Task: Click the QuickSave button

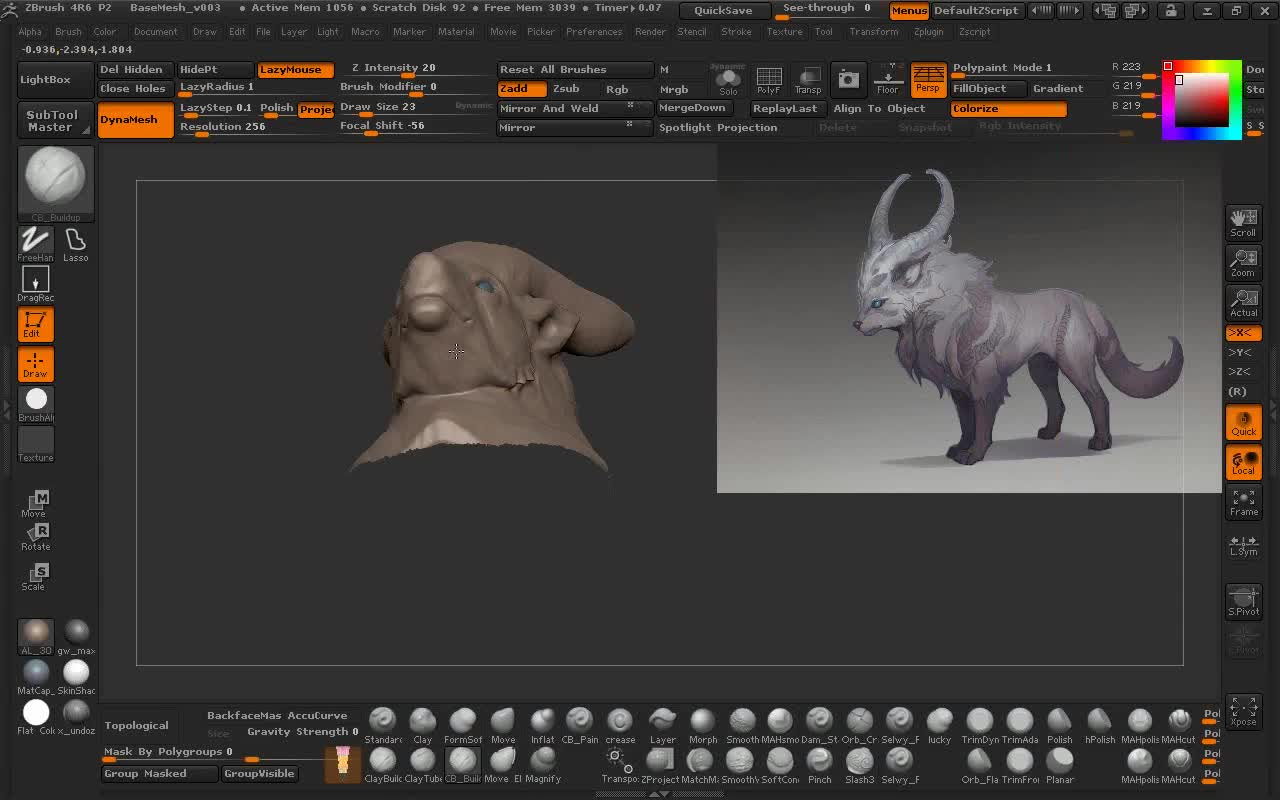Action: click(x=723, y=11)
